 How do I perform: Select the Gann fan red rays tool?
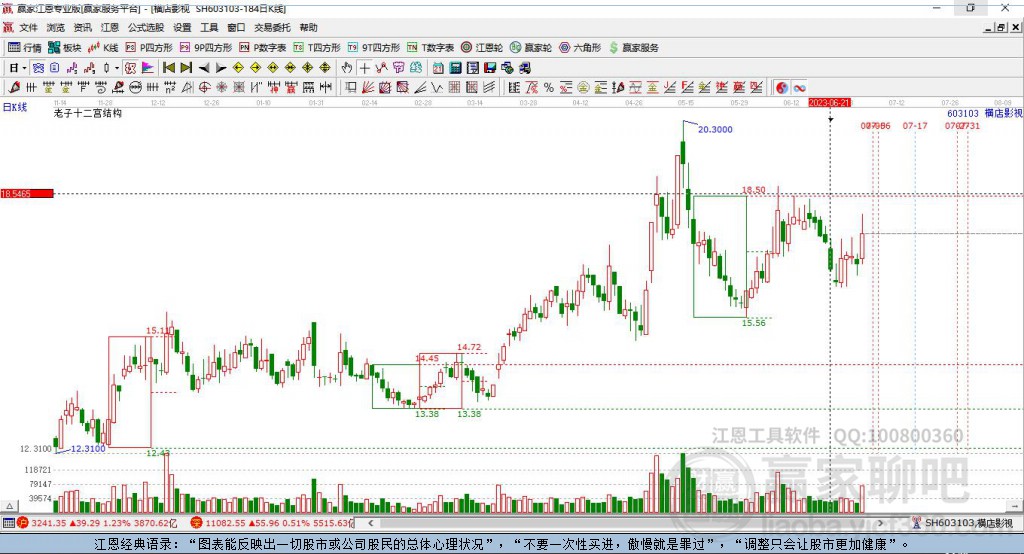[367, 88]
